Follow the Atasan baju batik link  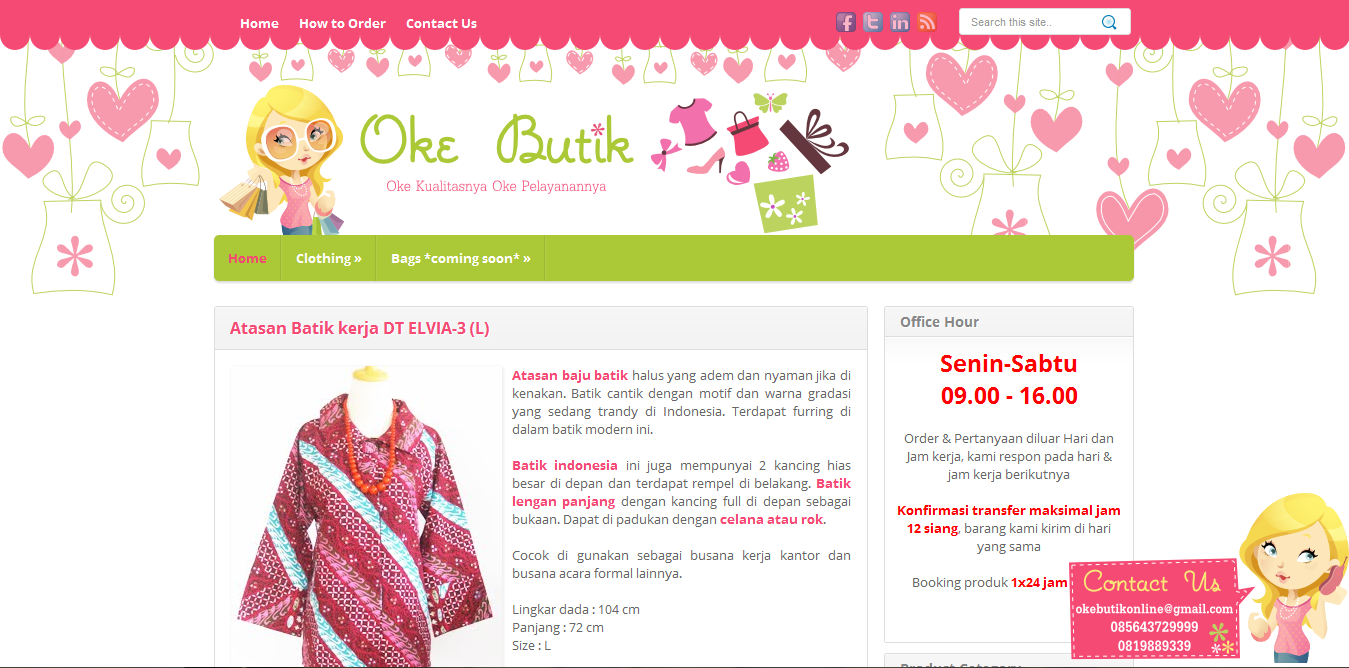[570, 375]
